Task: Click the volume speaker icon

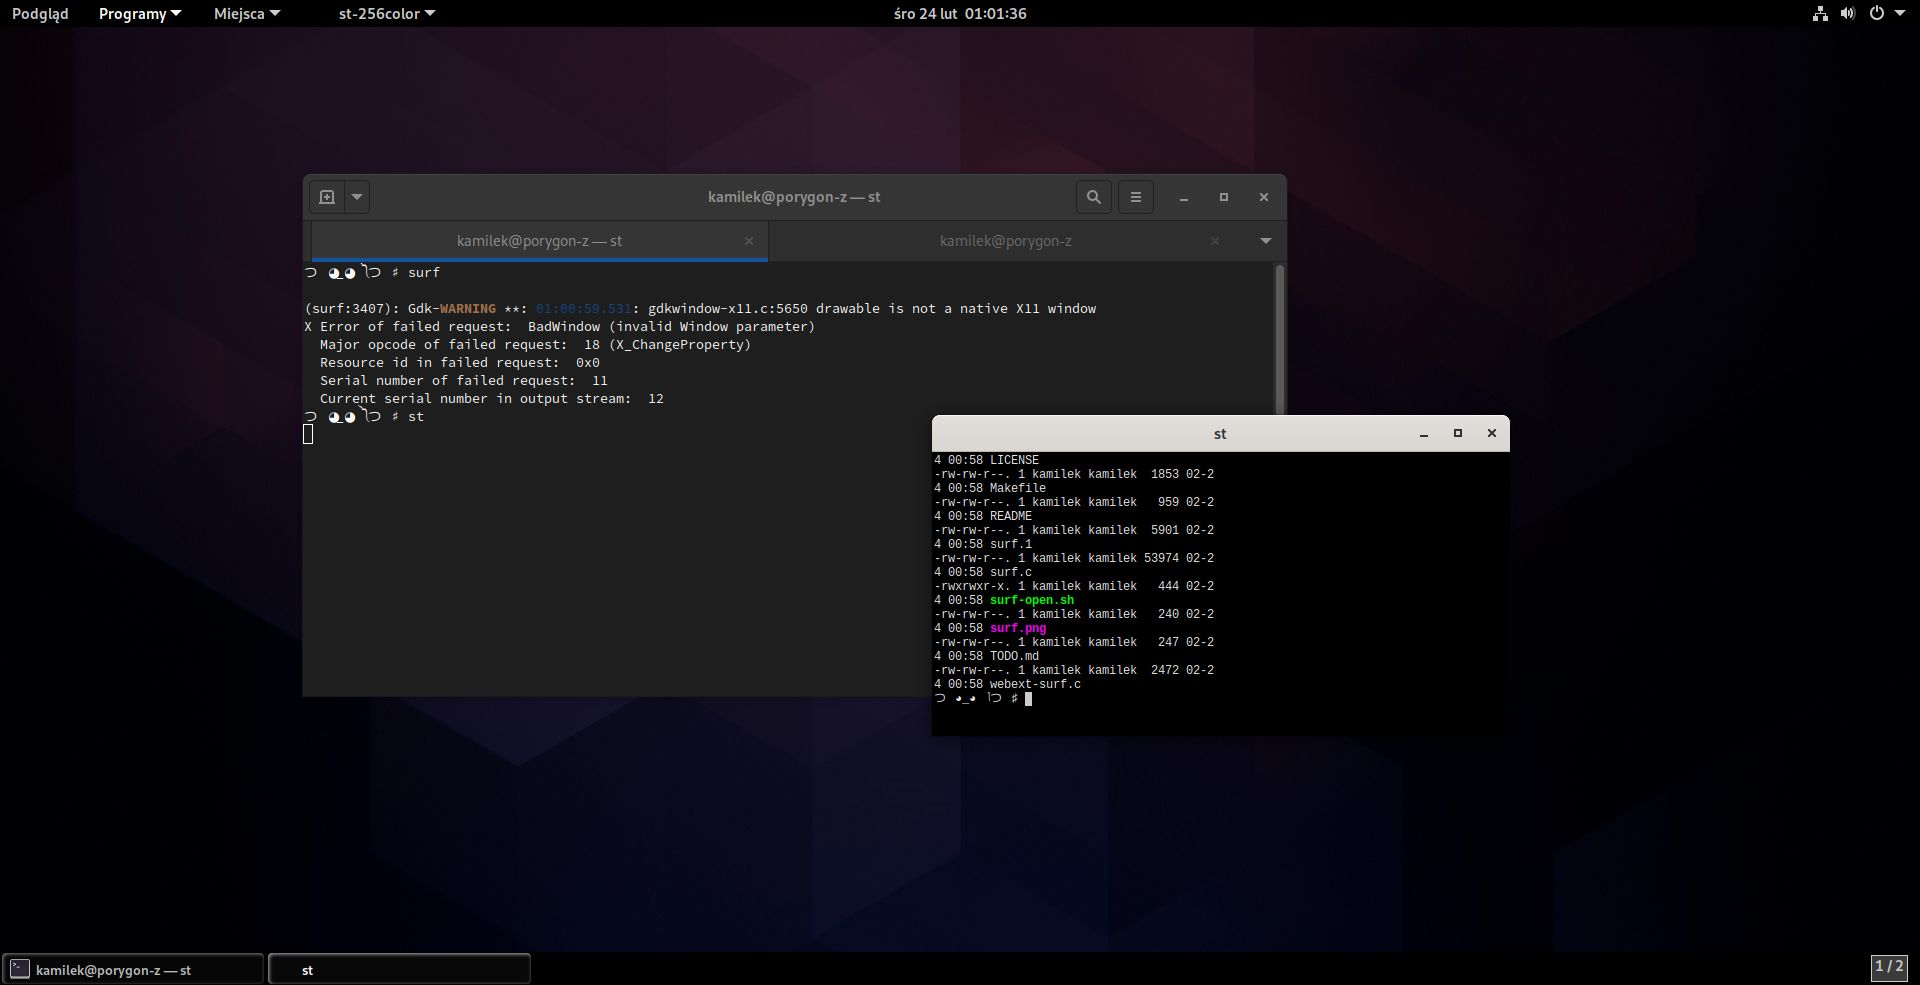Action: 1848,14
